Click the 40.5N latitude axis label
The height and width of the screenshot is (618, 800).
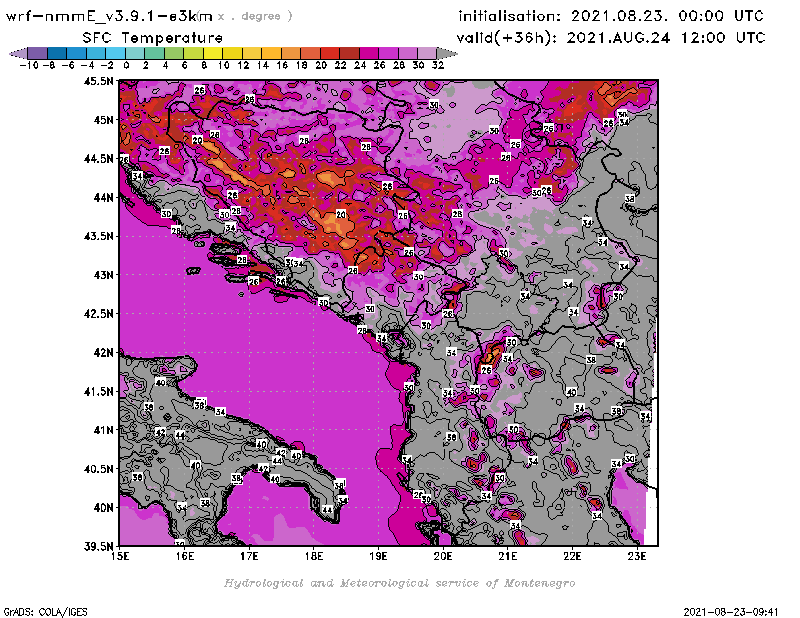[x=99, y=469]
